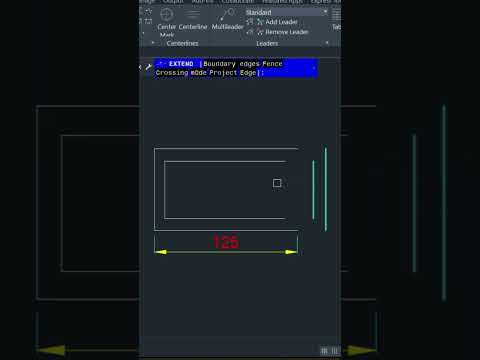Choose Project option in EXTEND prompt
This screenshot has height=360, width=480.
pos(223,73)
